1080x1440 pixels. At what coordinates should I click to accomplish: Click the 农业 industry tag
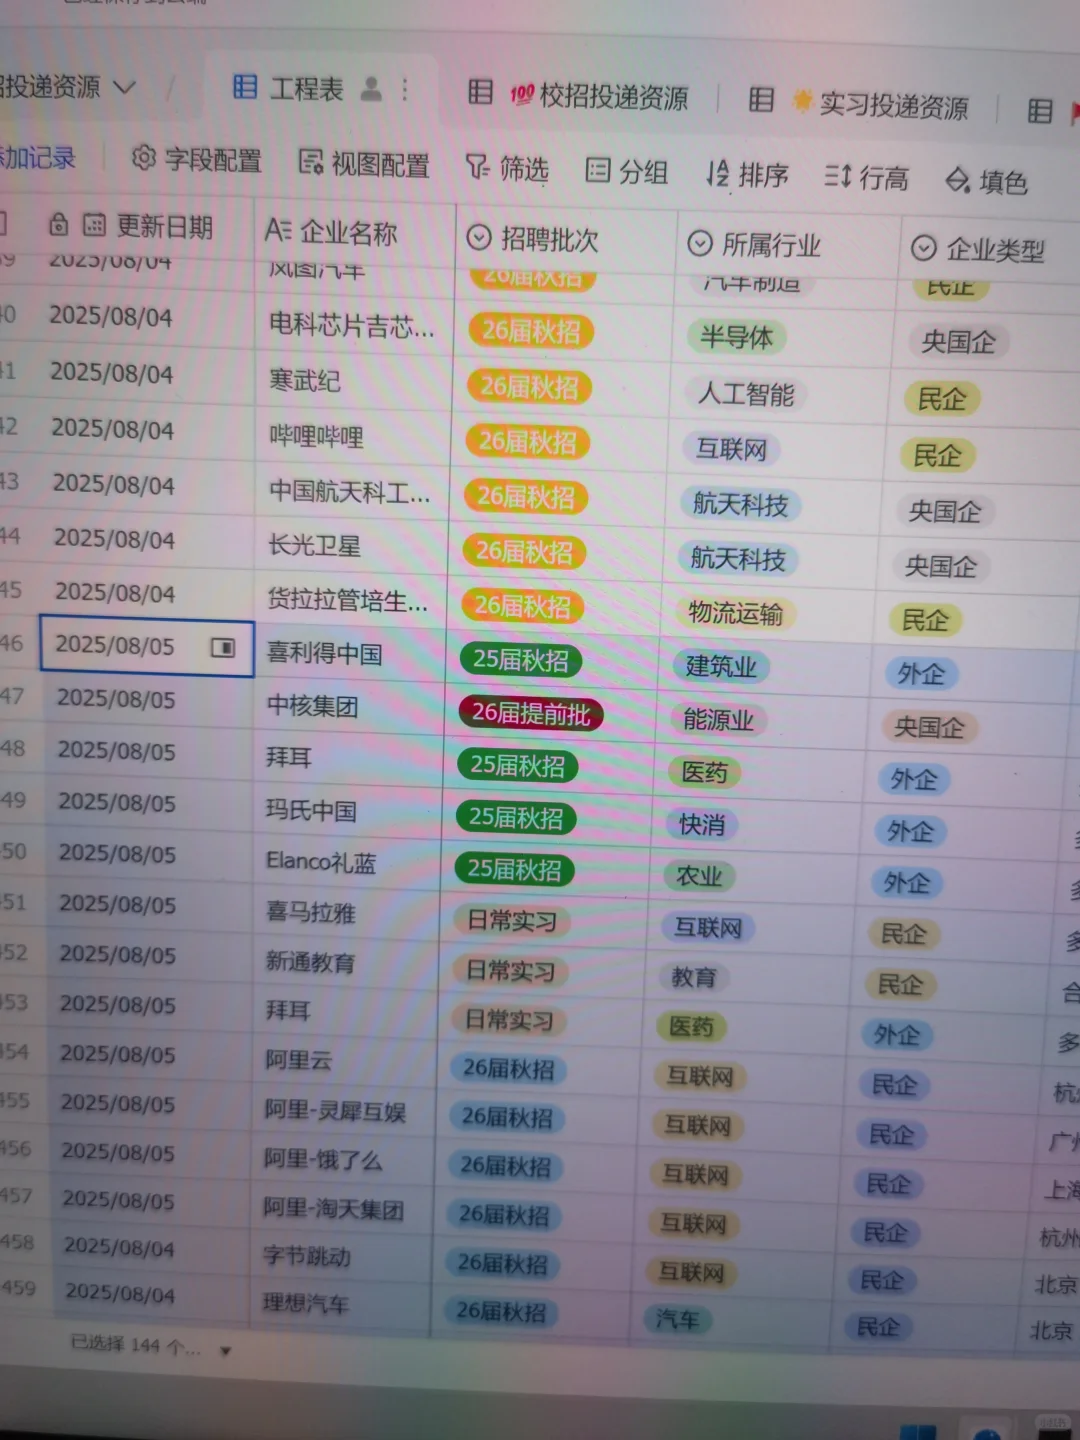(x=699, y=876)
